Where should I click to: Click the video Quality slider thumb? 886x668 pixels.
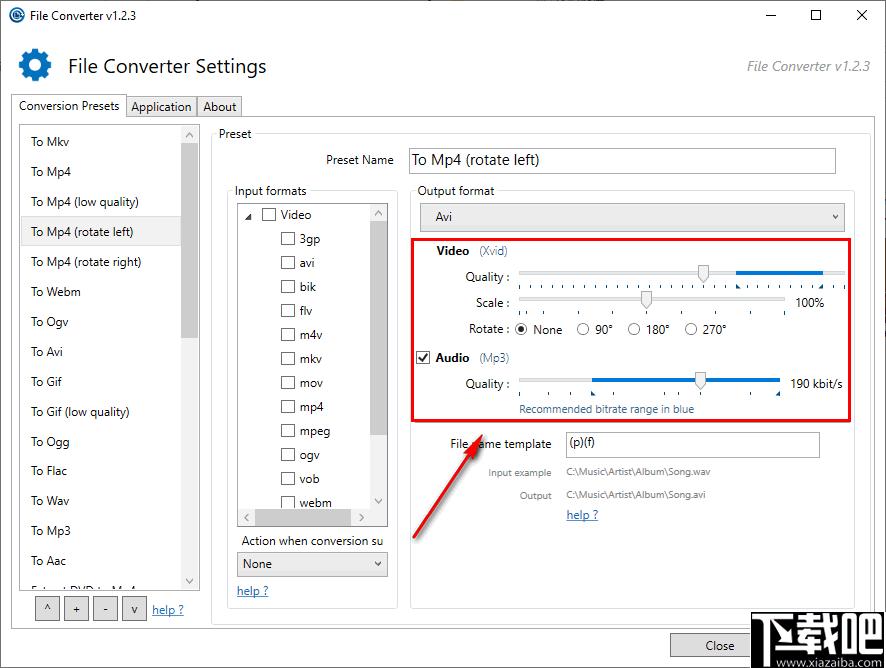(703, 274)
